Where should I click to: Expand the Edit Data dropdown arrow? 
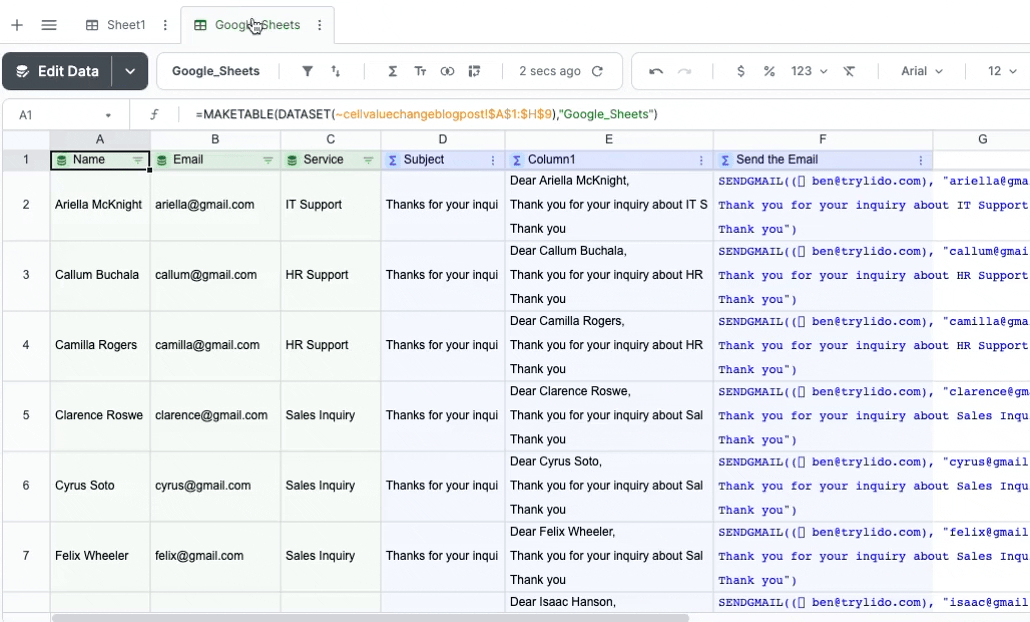(129, 71)
